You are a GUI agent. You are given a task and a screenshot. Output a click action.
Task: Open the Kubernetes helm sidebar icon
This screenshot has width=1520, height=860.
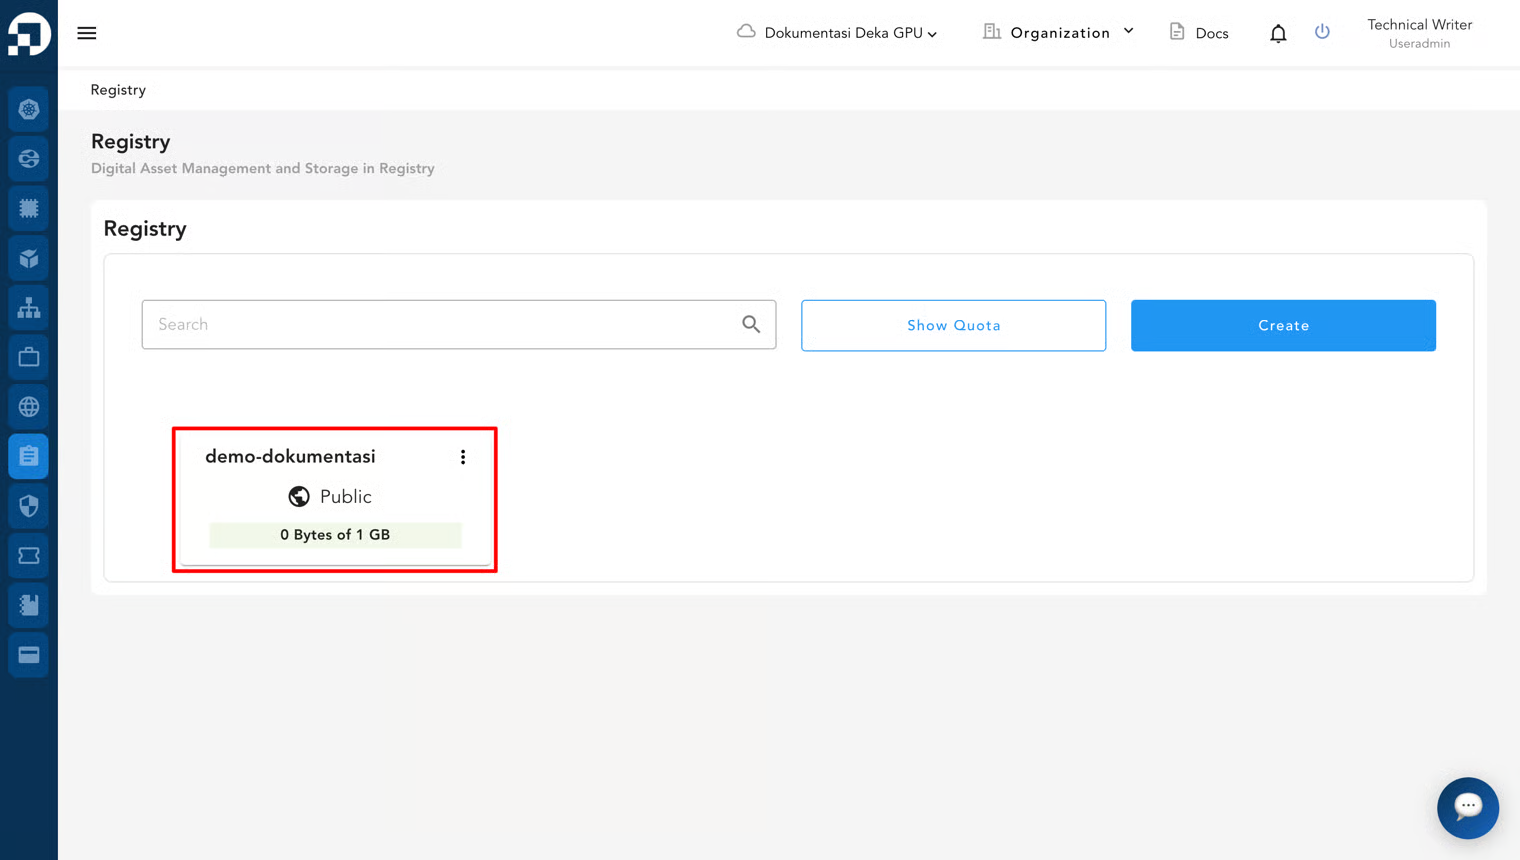[x=29, y=109]
